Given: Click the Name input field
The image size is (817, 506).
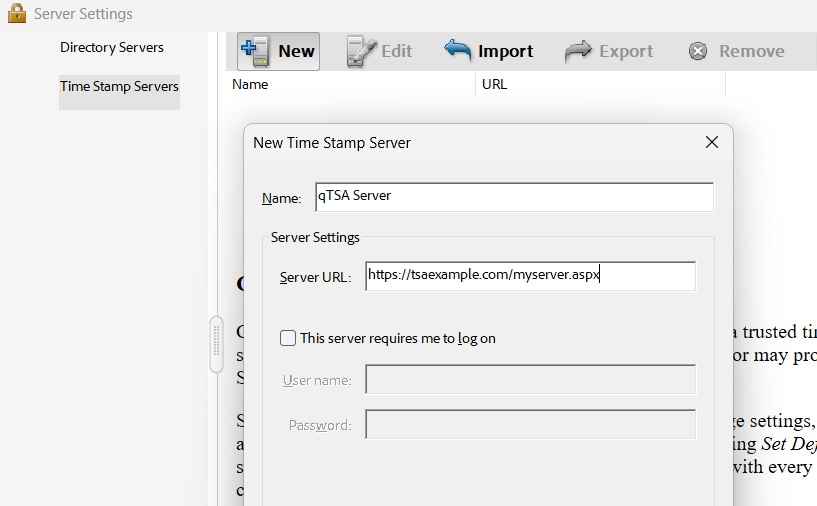Looking at the screenshot, I should pyautogui.click(x=514, y=197).
